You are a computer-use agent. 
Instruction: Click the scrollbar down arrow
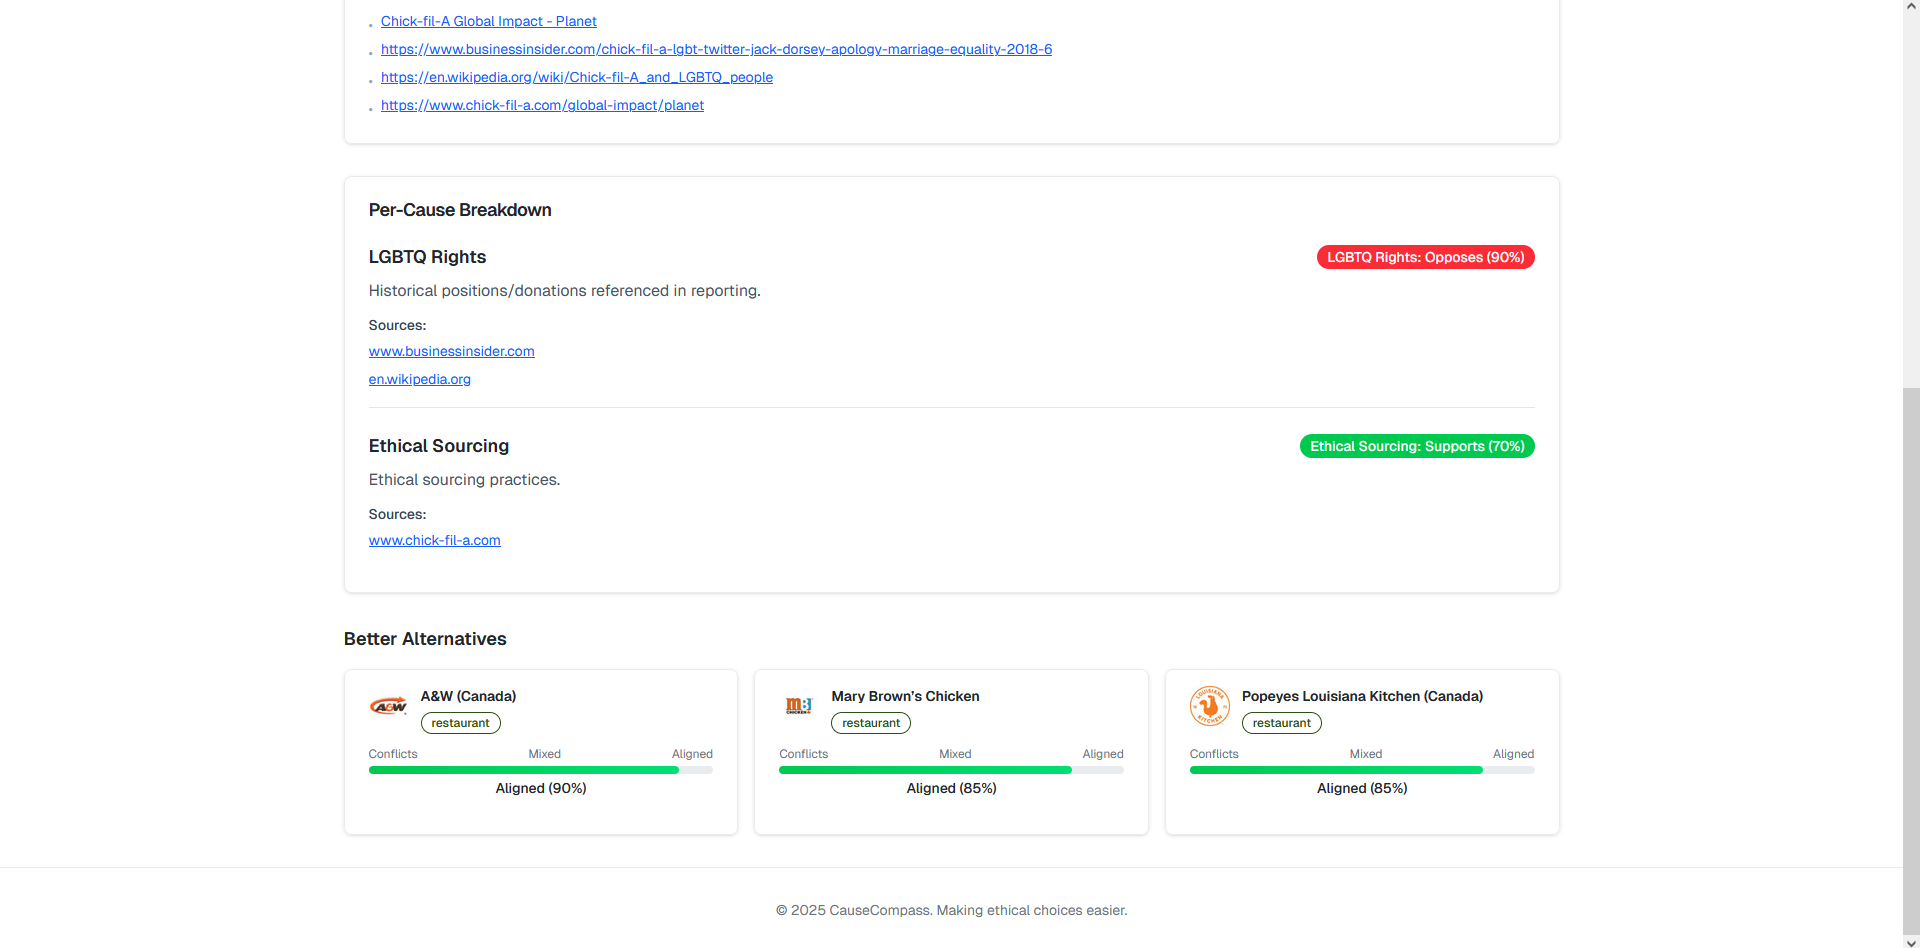[x=1911, y=941]
